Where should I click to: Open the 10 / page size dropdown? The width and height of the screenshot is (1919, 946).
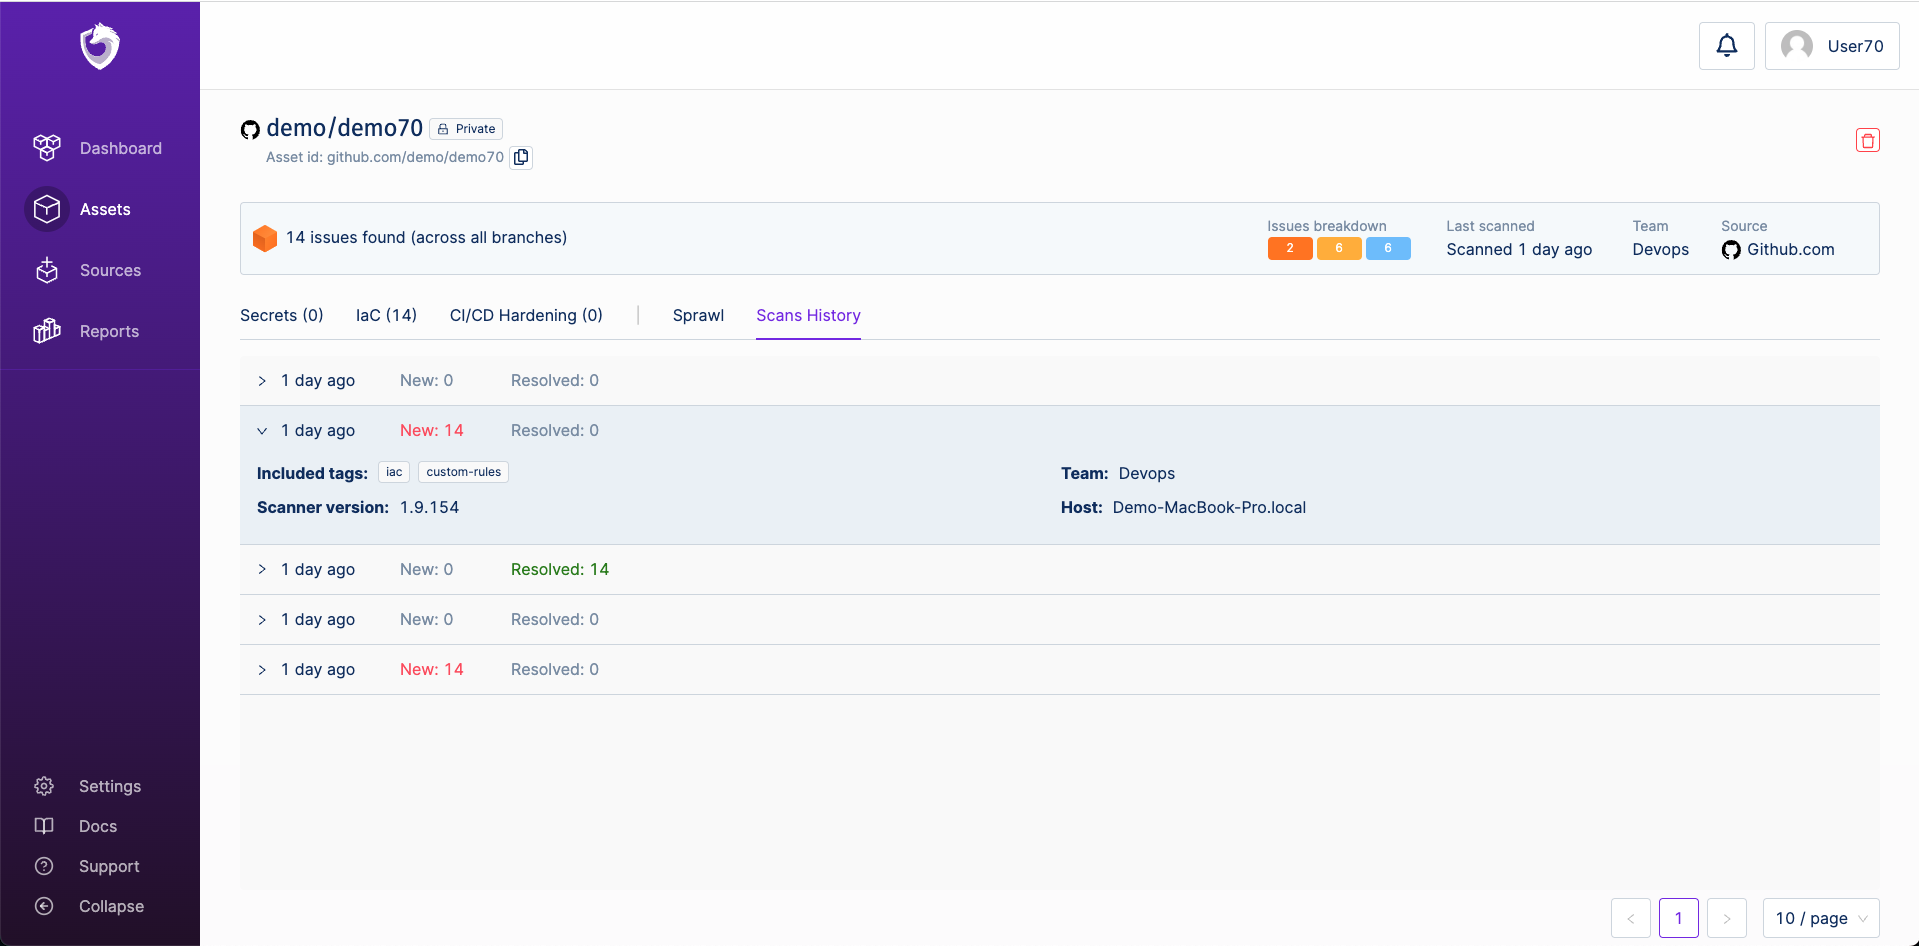pyautogui.click(x=1821, y=918)
